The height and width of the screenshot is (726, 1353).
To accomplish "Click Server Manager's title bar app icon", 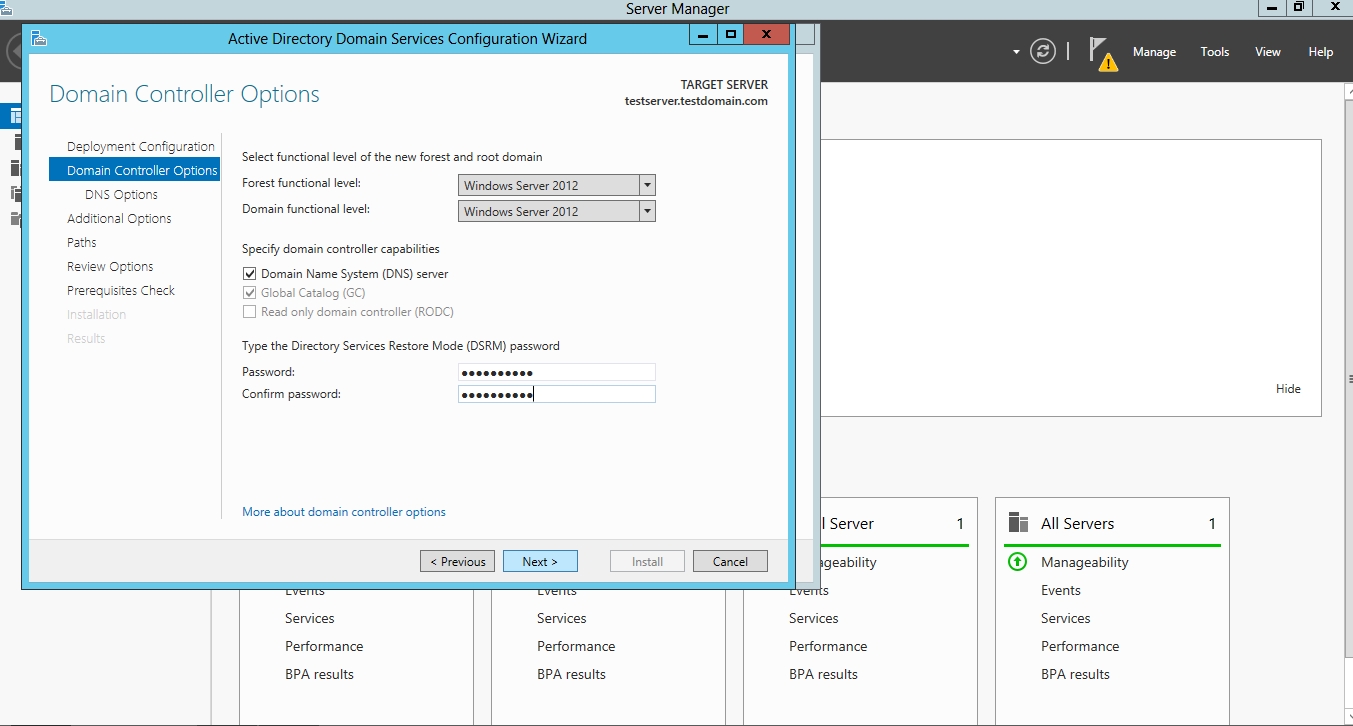I will (6, 7).
